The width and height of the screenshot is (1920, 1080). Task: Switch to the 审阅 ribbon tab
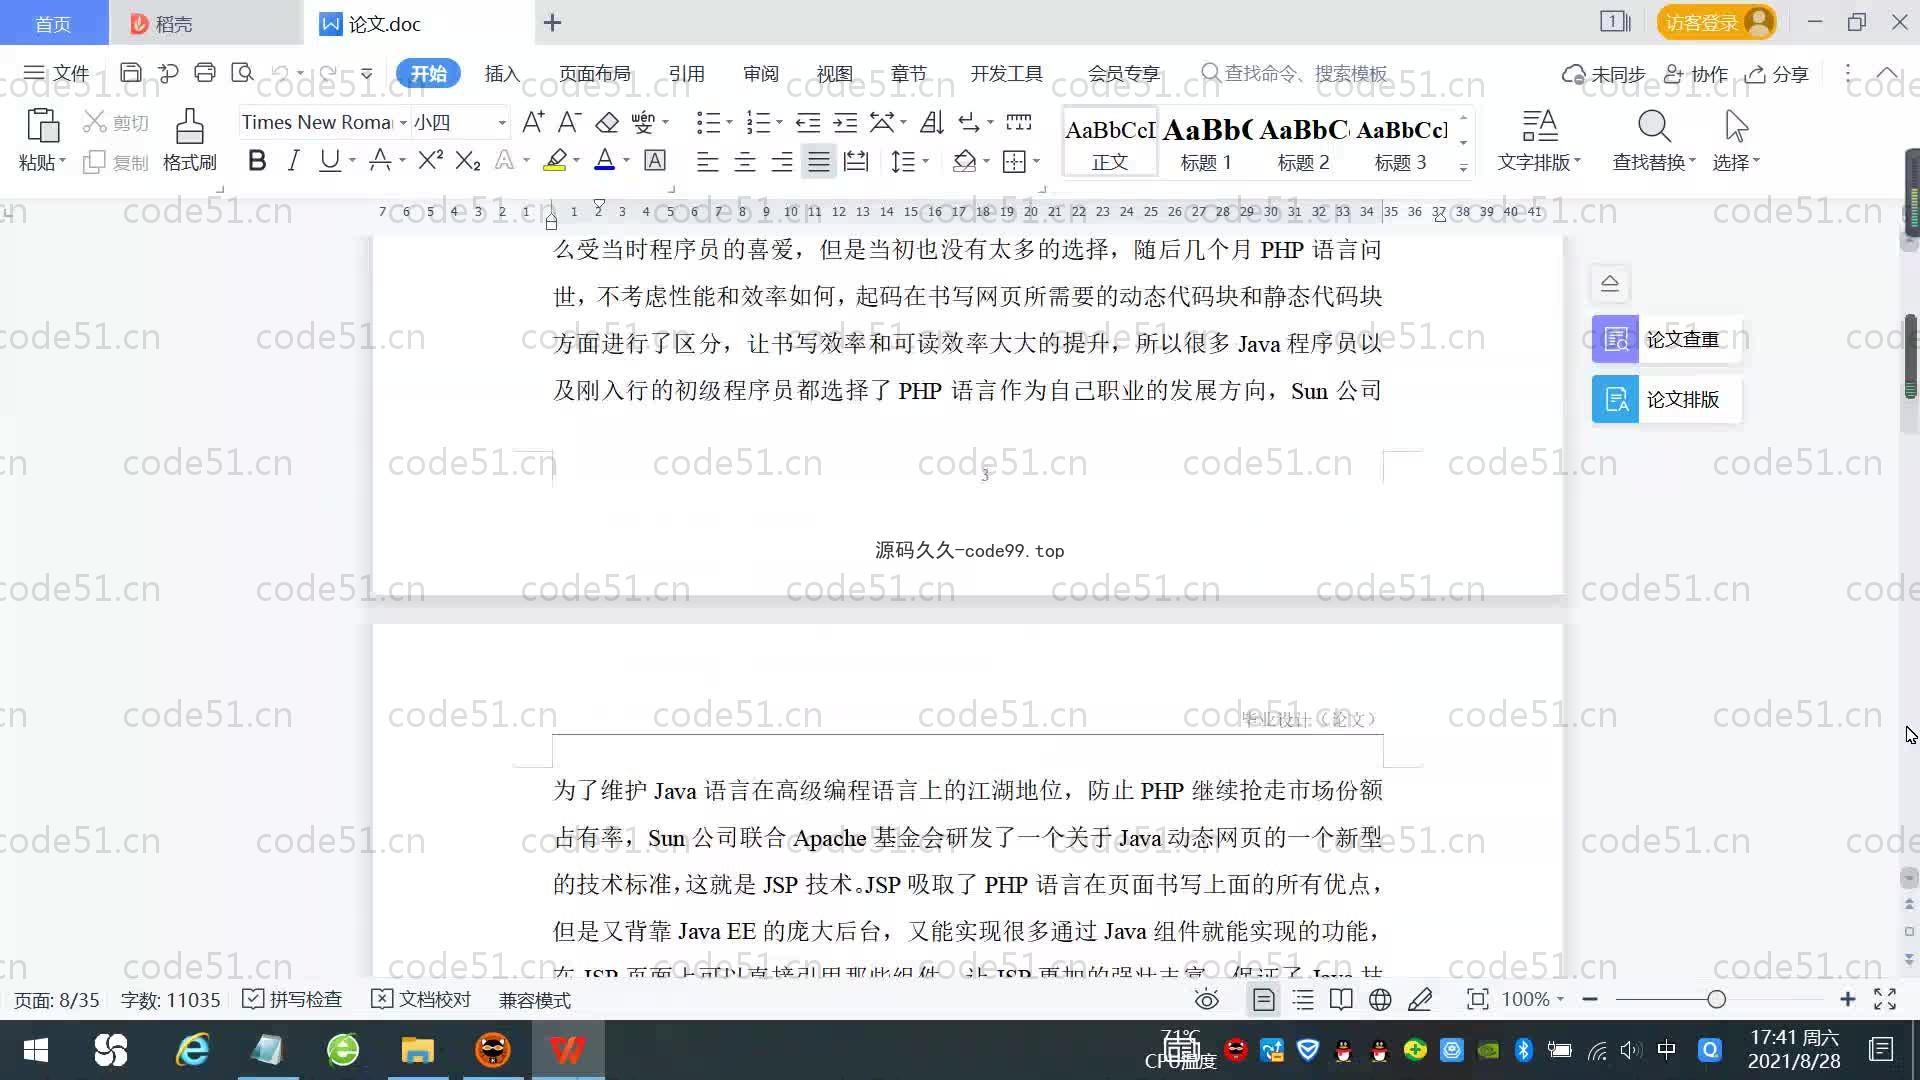[761, 73]
